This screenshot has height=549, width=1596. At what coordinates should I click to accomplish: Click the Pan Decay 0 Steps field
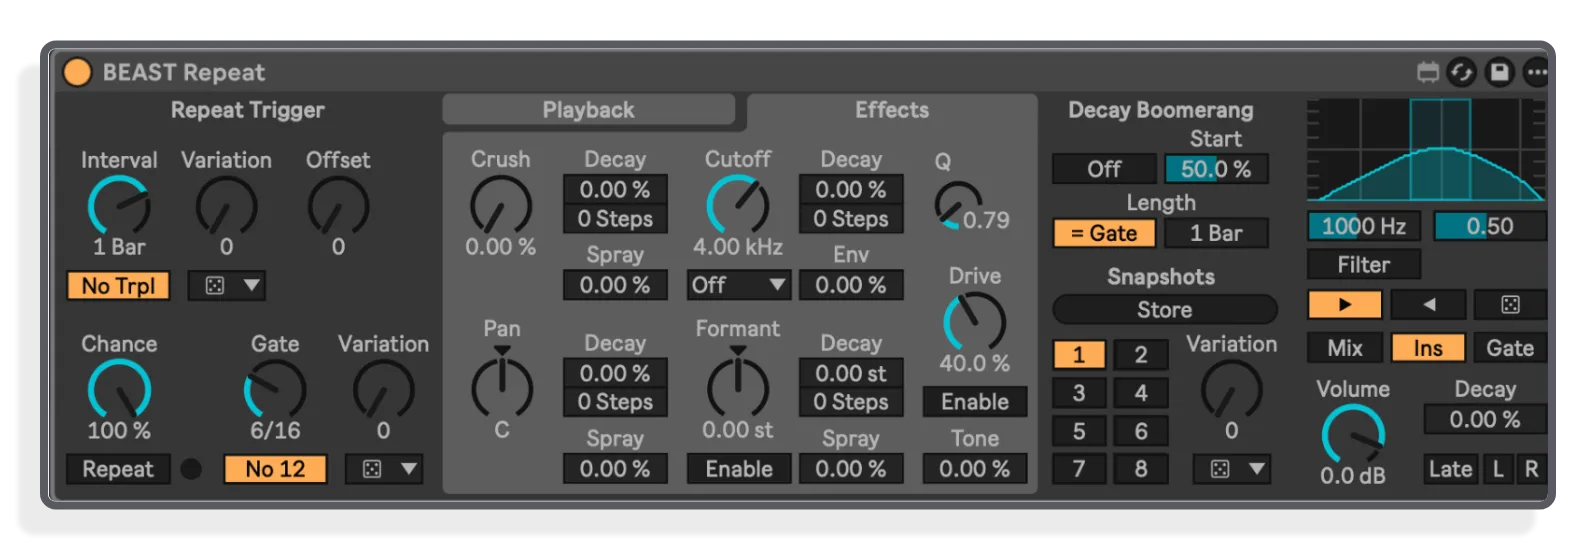click(615, 402)
